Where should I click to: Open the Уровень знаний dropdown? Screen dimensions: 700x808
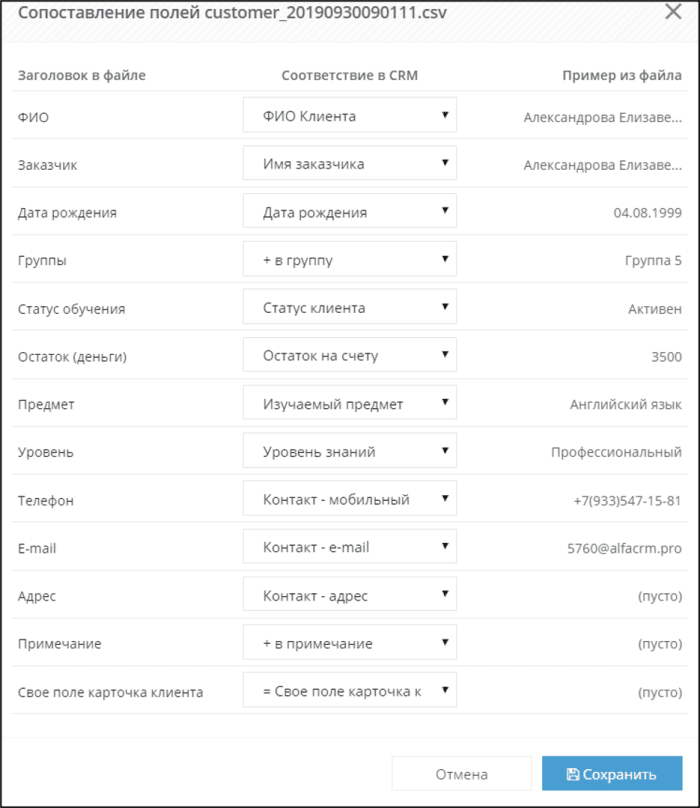350,450
